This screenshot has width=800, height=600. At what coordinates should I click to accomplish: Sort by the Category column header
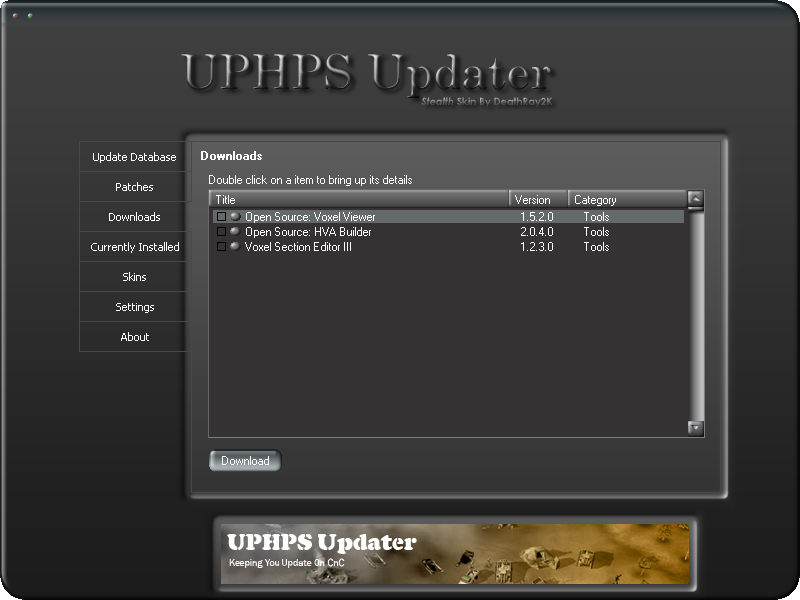628,199
